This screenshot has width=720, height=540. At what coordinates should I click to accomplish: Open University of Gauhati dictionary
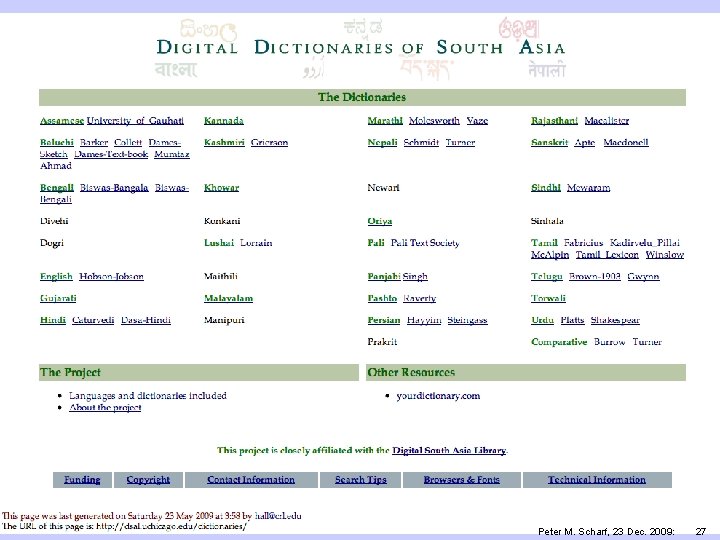[x=135, y=121]
